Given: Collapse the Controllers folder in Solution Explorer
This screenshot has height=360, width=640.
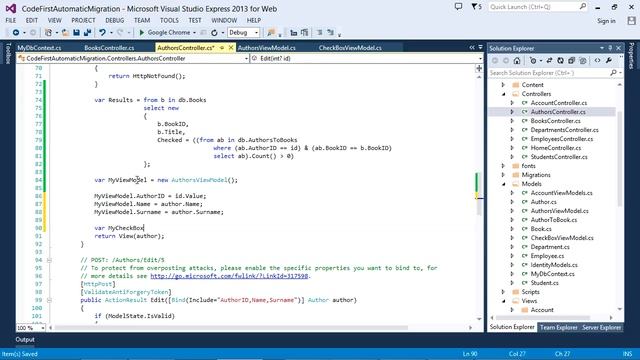Looking at the screenshot, I should [x=504, y=94].
